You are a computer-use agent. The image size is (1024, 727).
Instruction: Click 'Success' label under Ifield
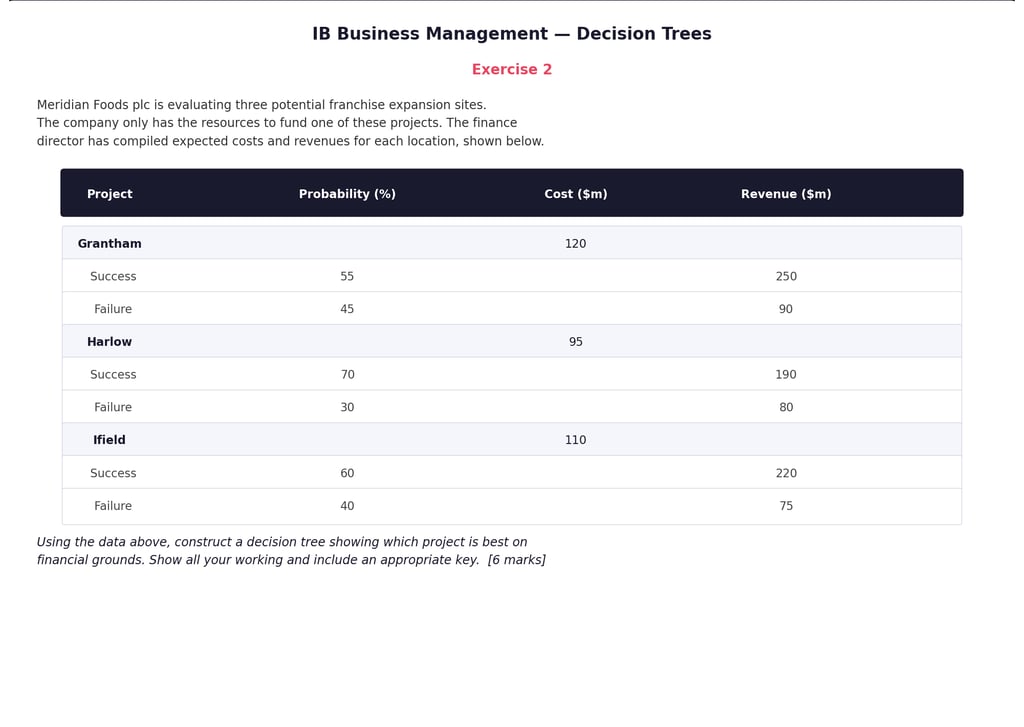coord(113,473)
